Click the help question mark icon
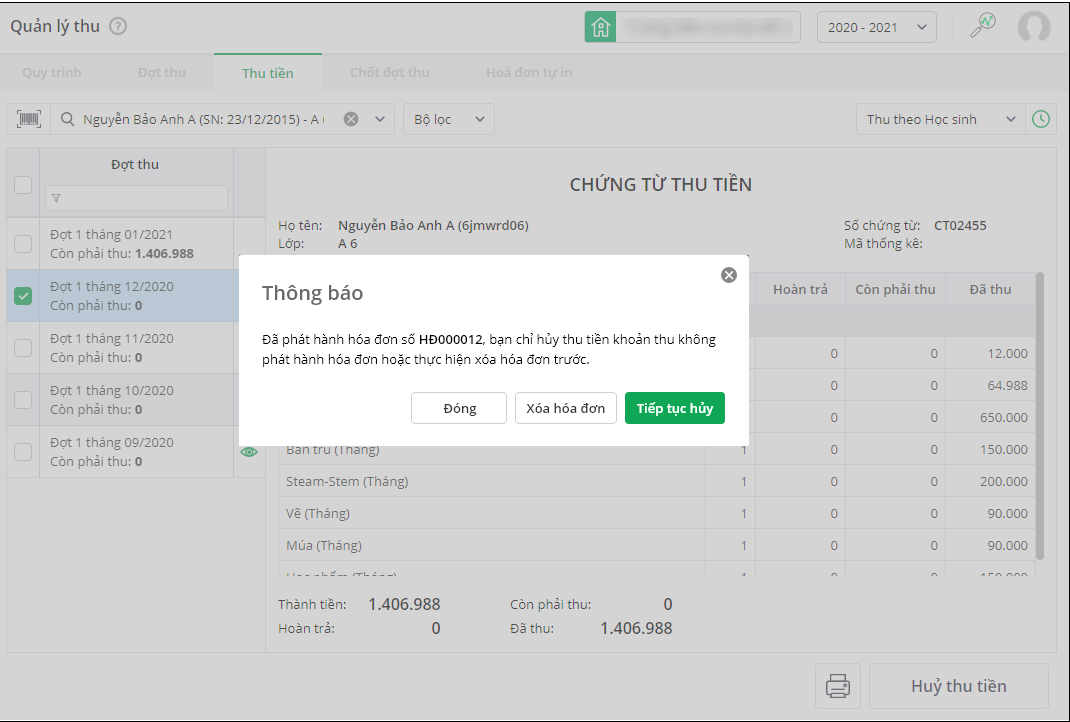The image size is (1070, 722). pyautogui.click(x=118, y=27)
